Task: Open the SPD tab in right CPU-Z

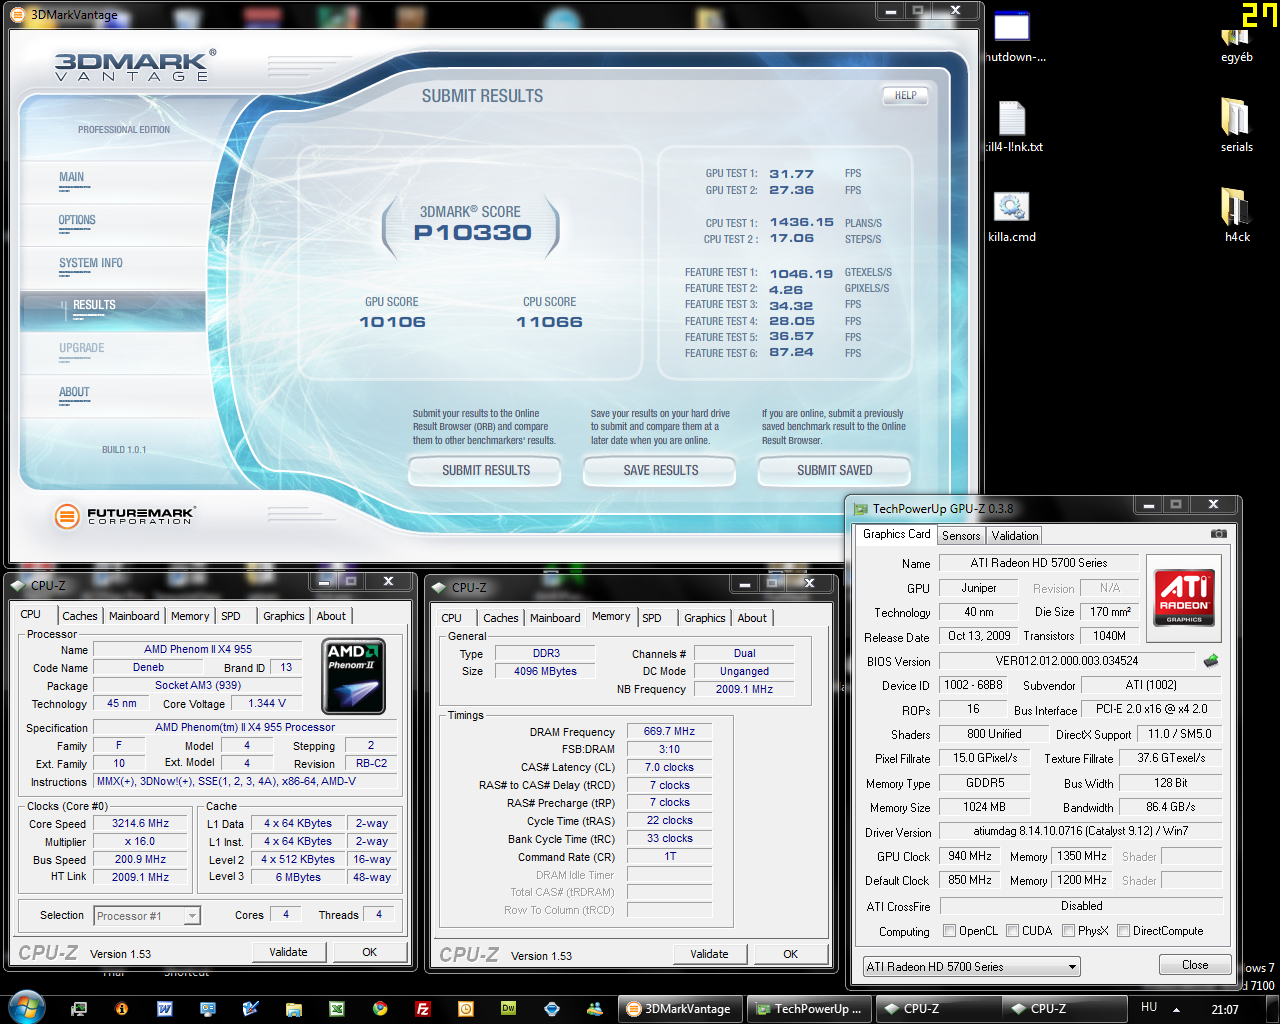Action: (652, 618)
